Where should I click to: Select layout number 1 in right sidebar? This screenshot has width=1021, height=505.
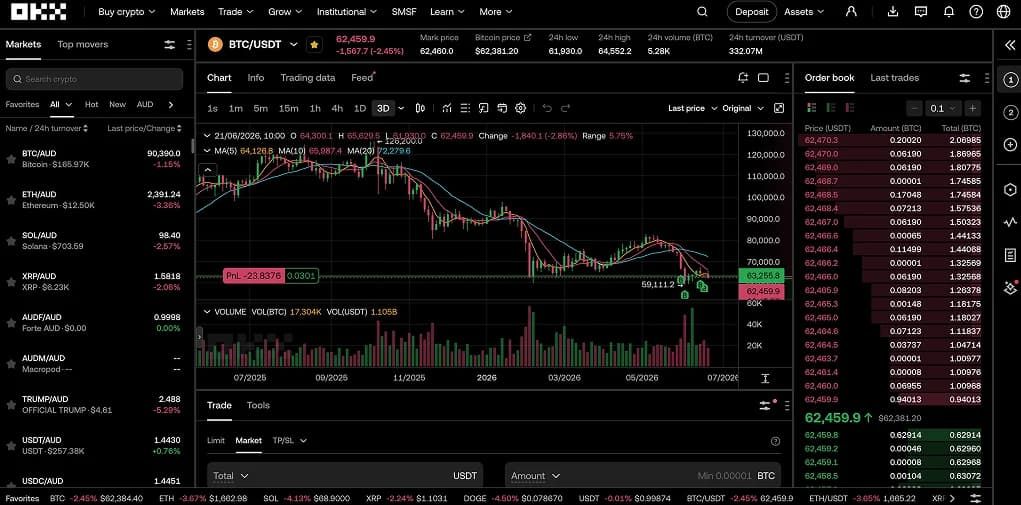tap(1010, 79)
